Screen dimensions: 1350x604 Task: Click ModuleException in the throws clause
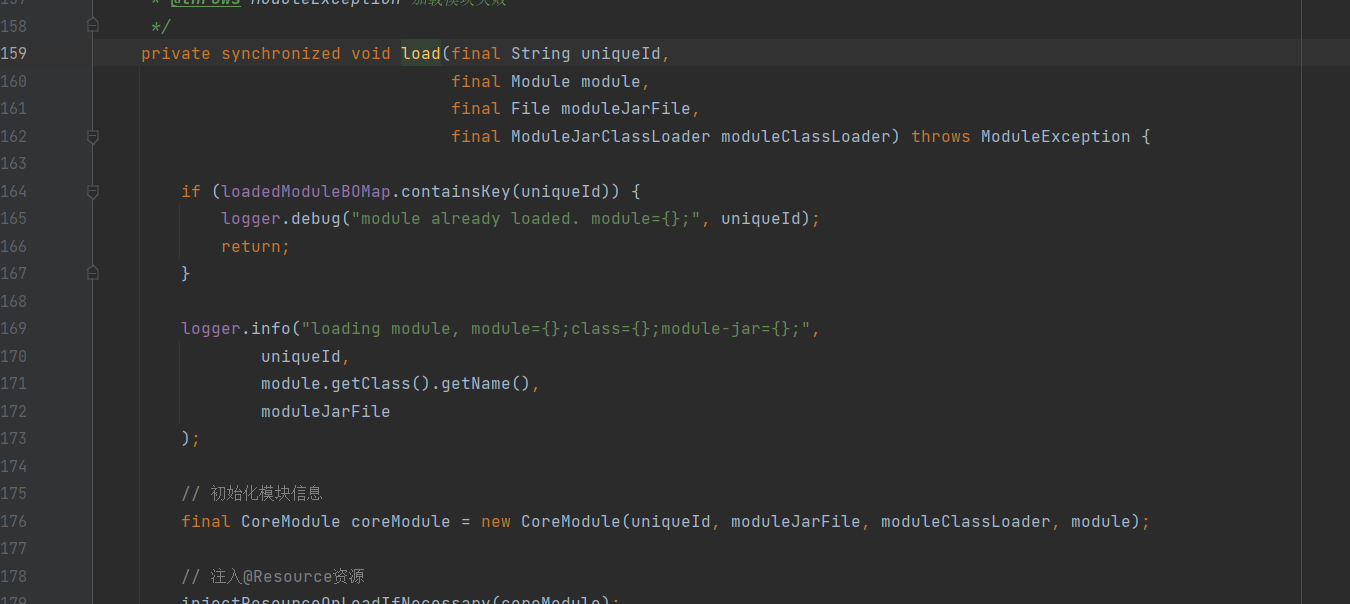(1055, 136)
